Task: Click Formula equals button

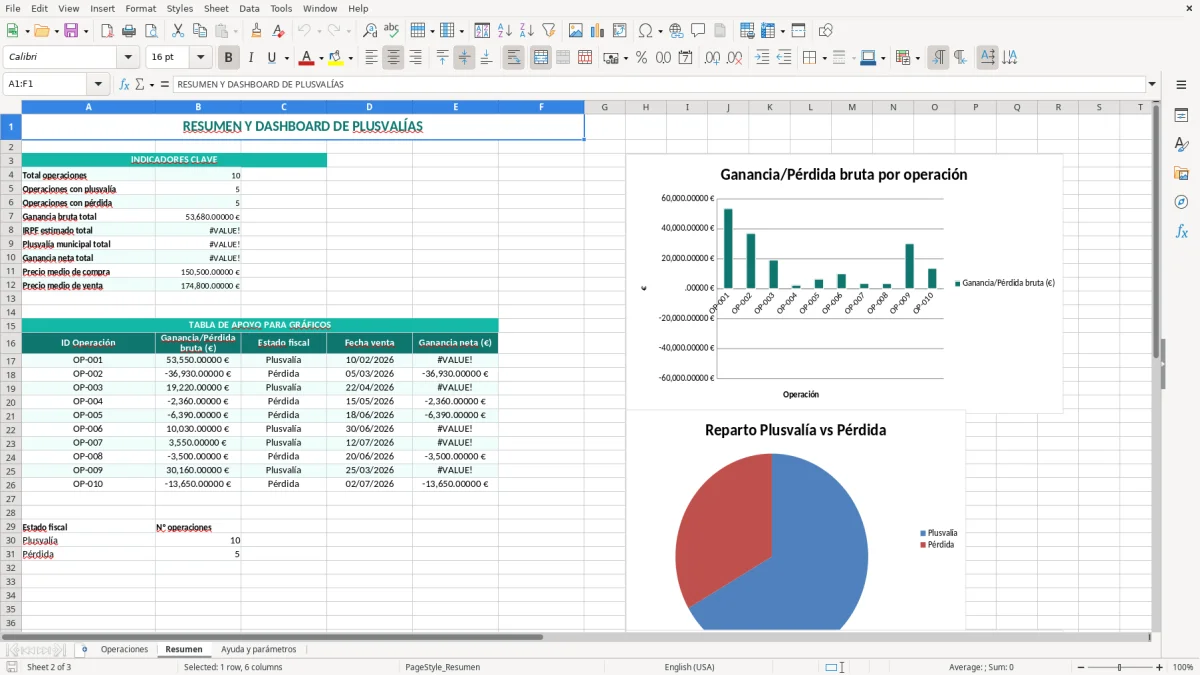Action: click(x=165, y=85)
